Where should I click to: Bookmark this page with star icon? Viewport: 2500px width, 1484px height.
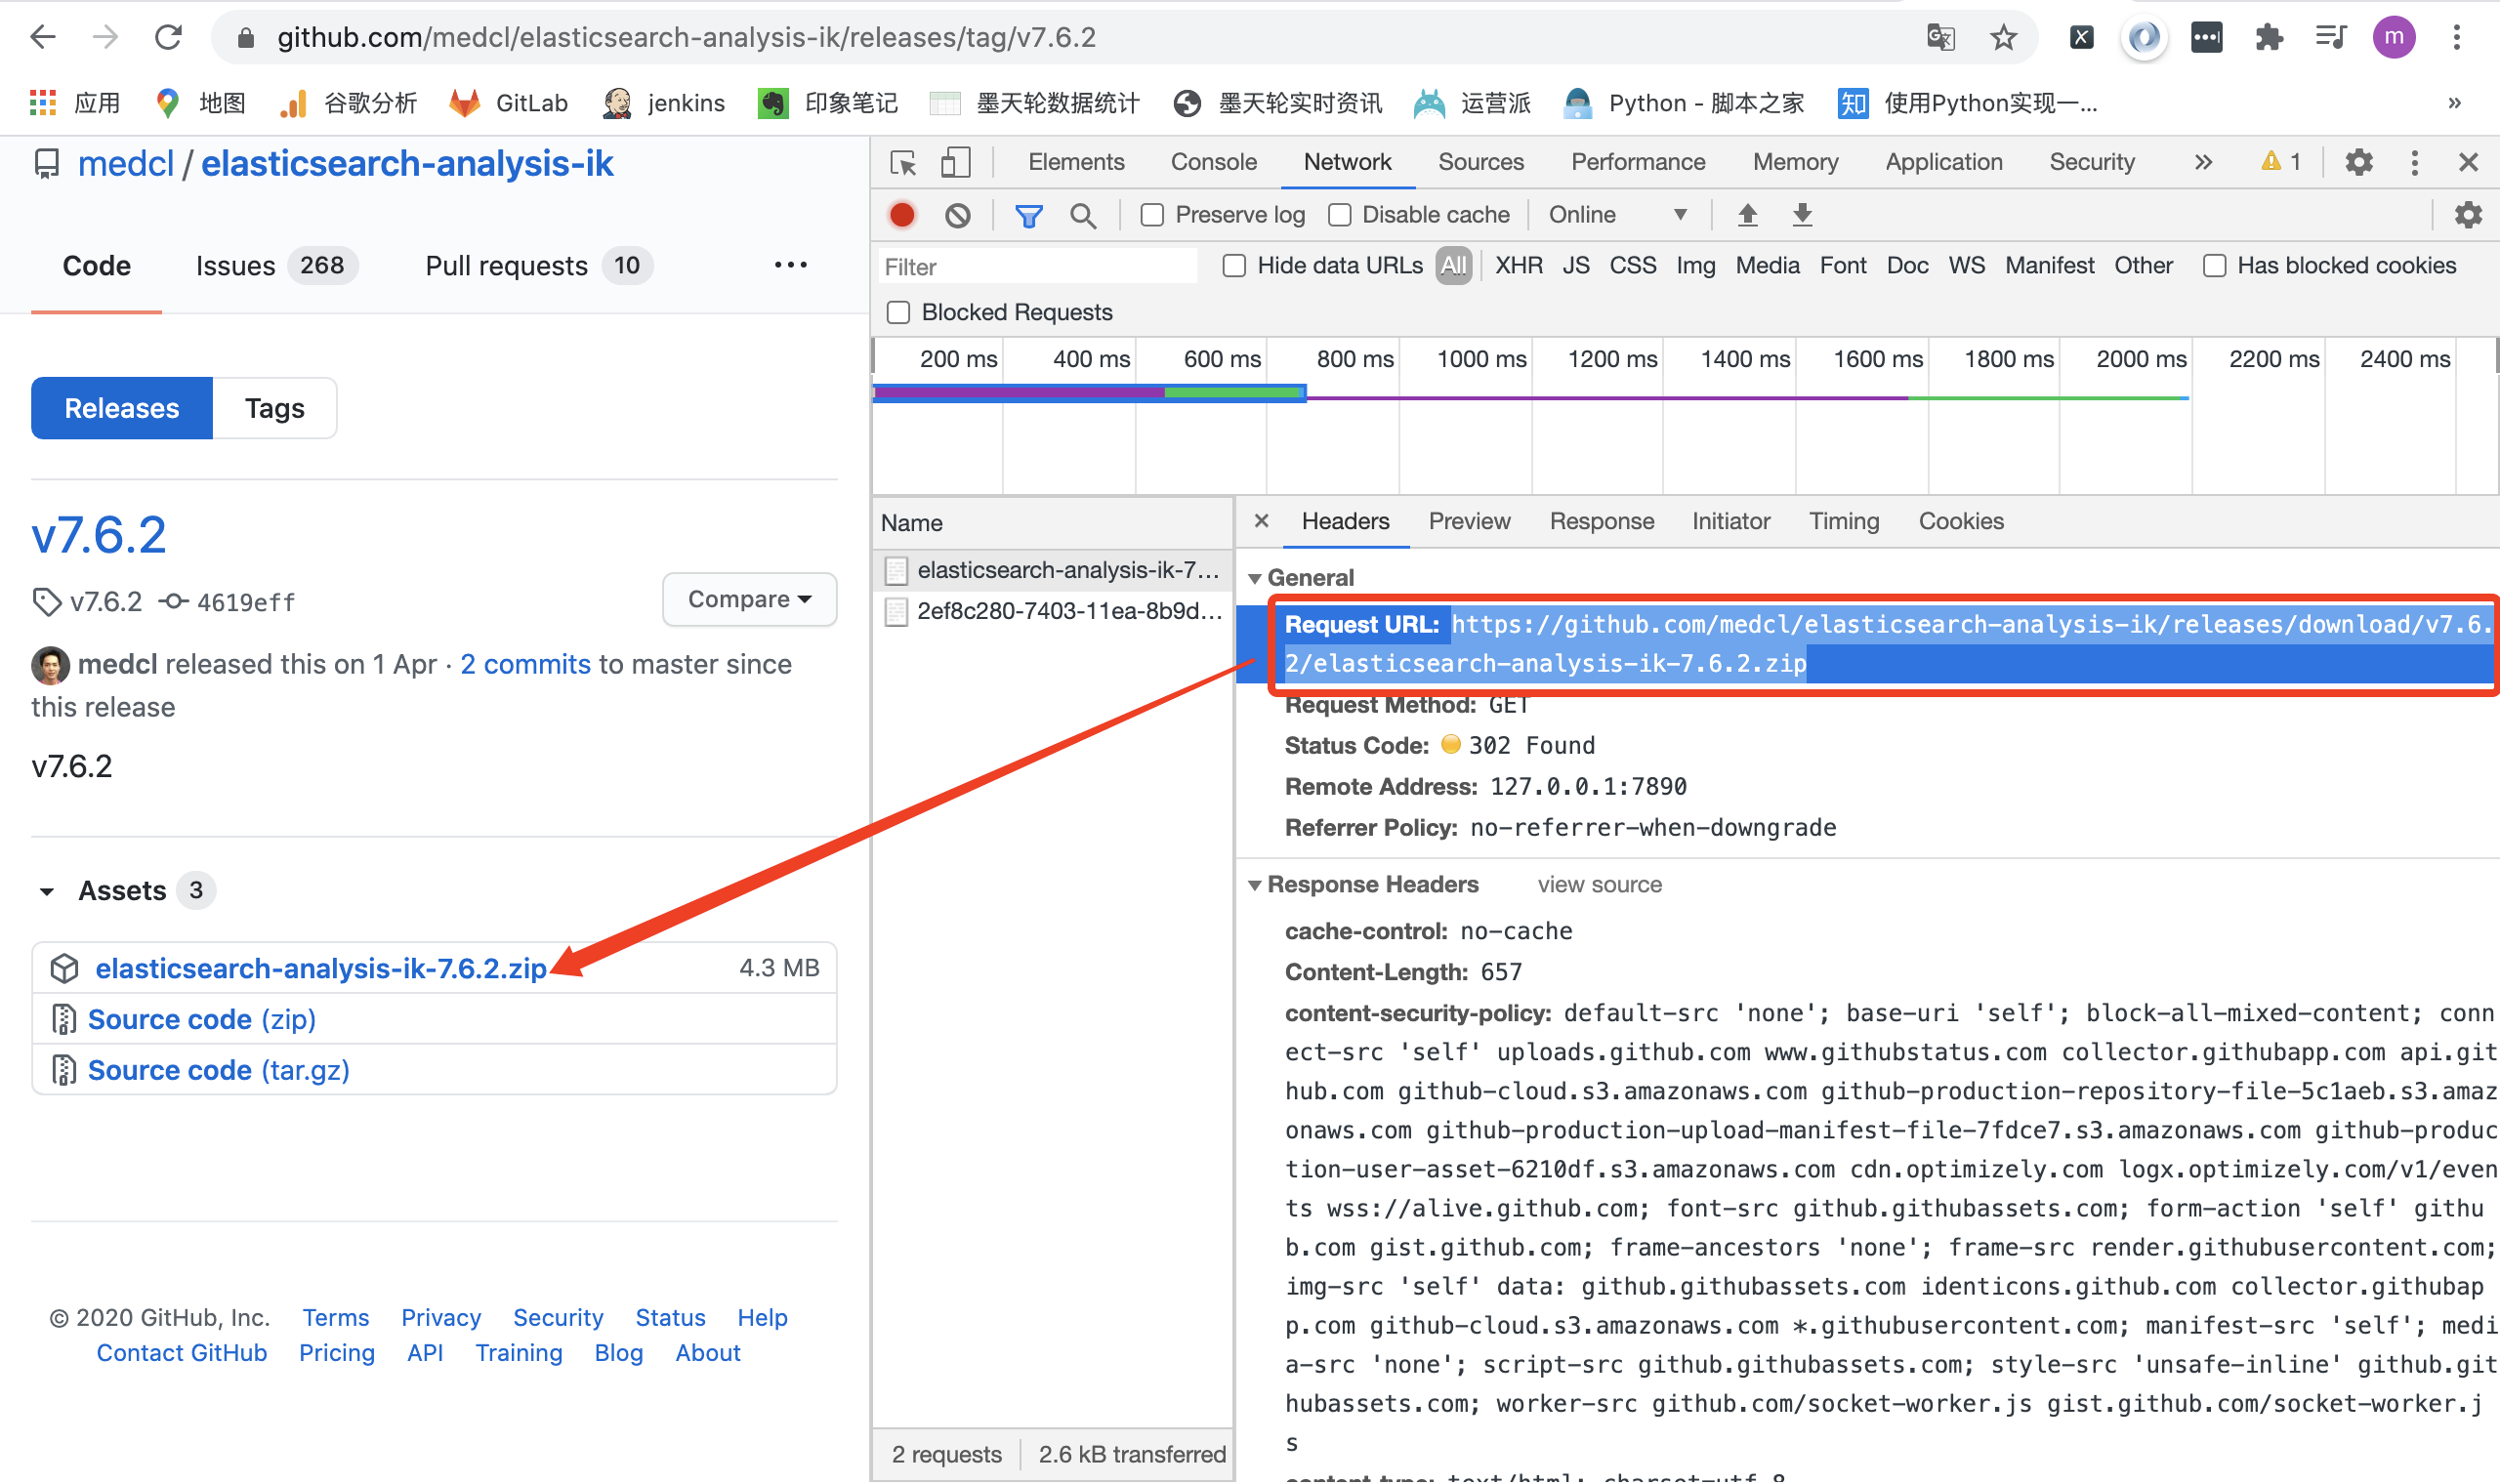pyautogui.click(x=2003, y=38)
